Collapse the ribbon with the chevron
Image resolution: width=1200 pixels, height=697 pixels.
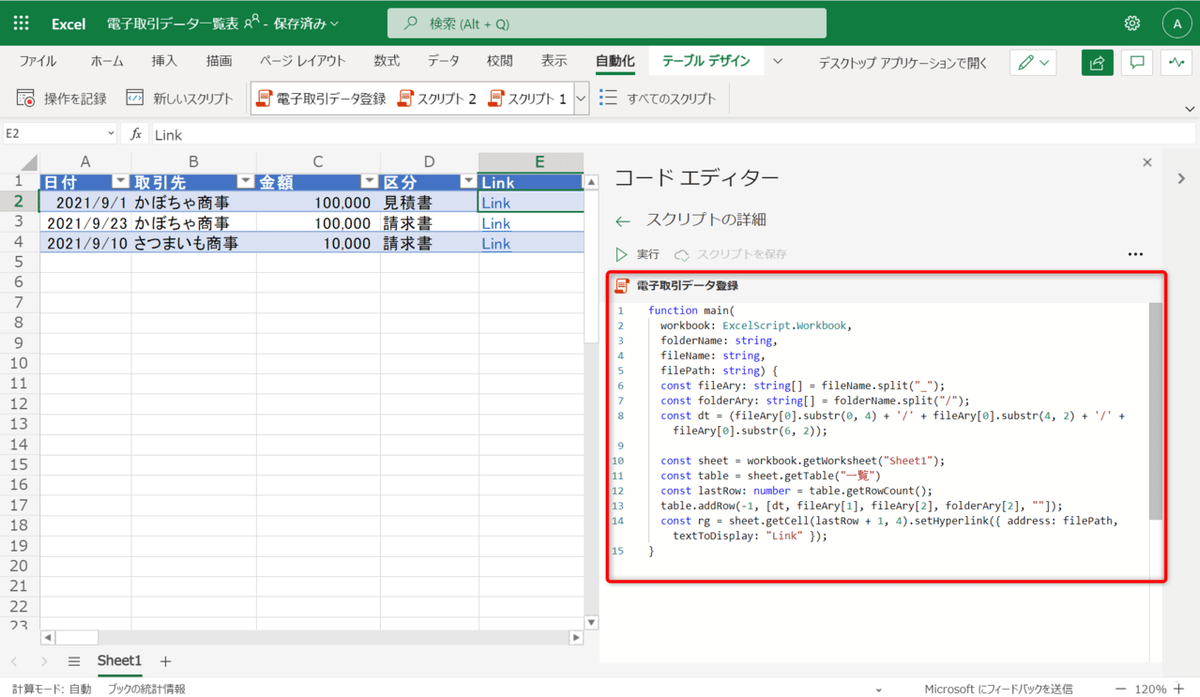click(x=1189, y=108)
